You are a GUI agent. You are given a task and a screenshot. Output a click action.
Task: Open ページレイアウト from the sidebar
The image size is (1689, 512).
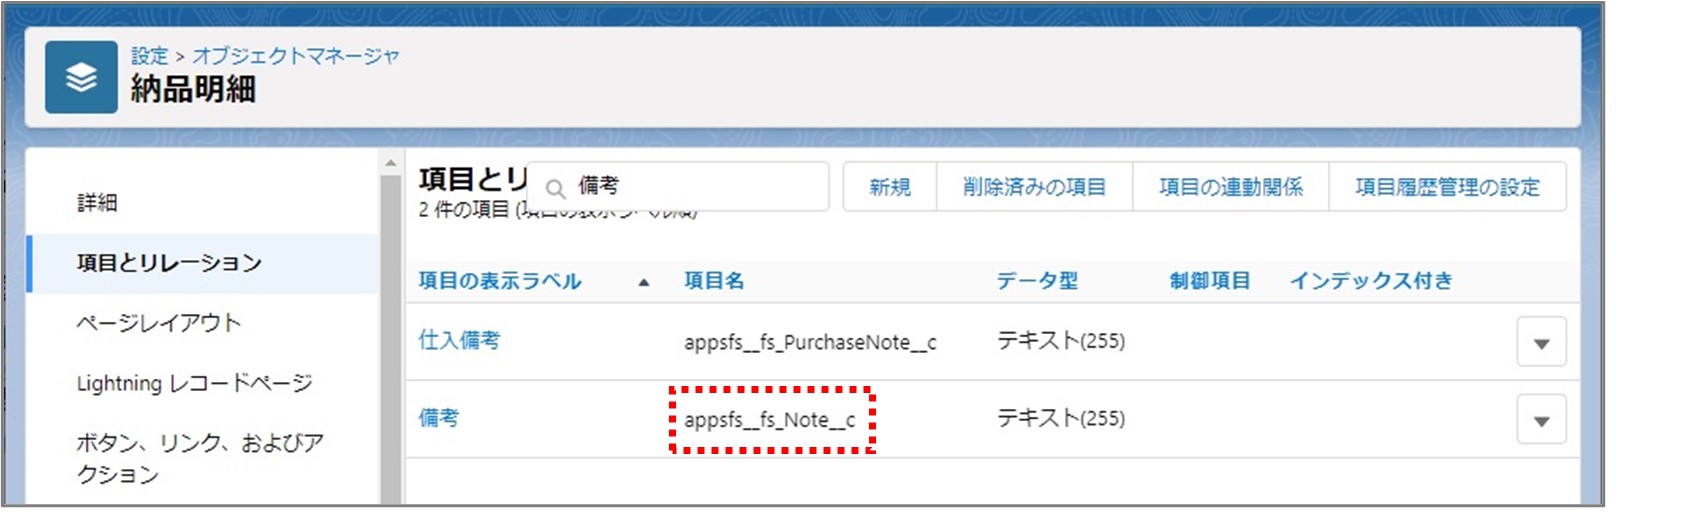(159, 323)
